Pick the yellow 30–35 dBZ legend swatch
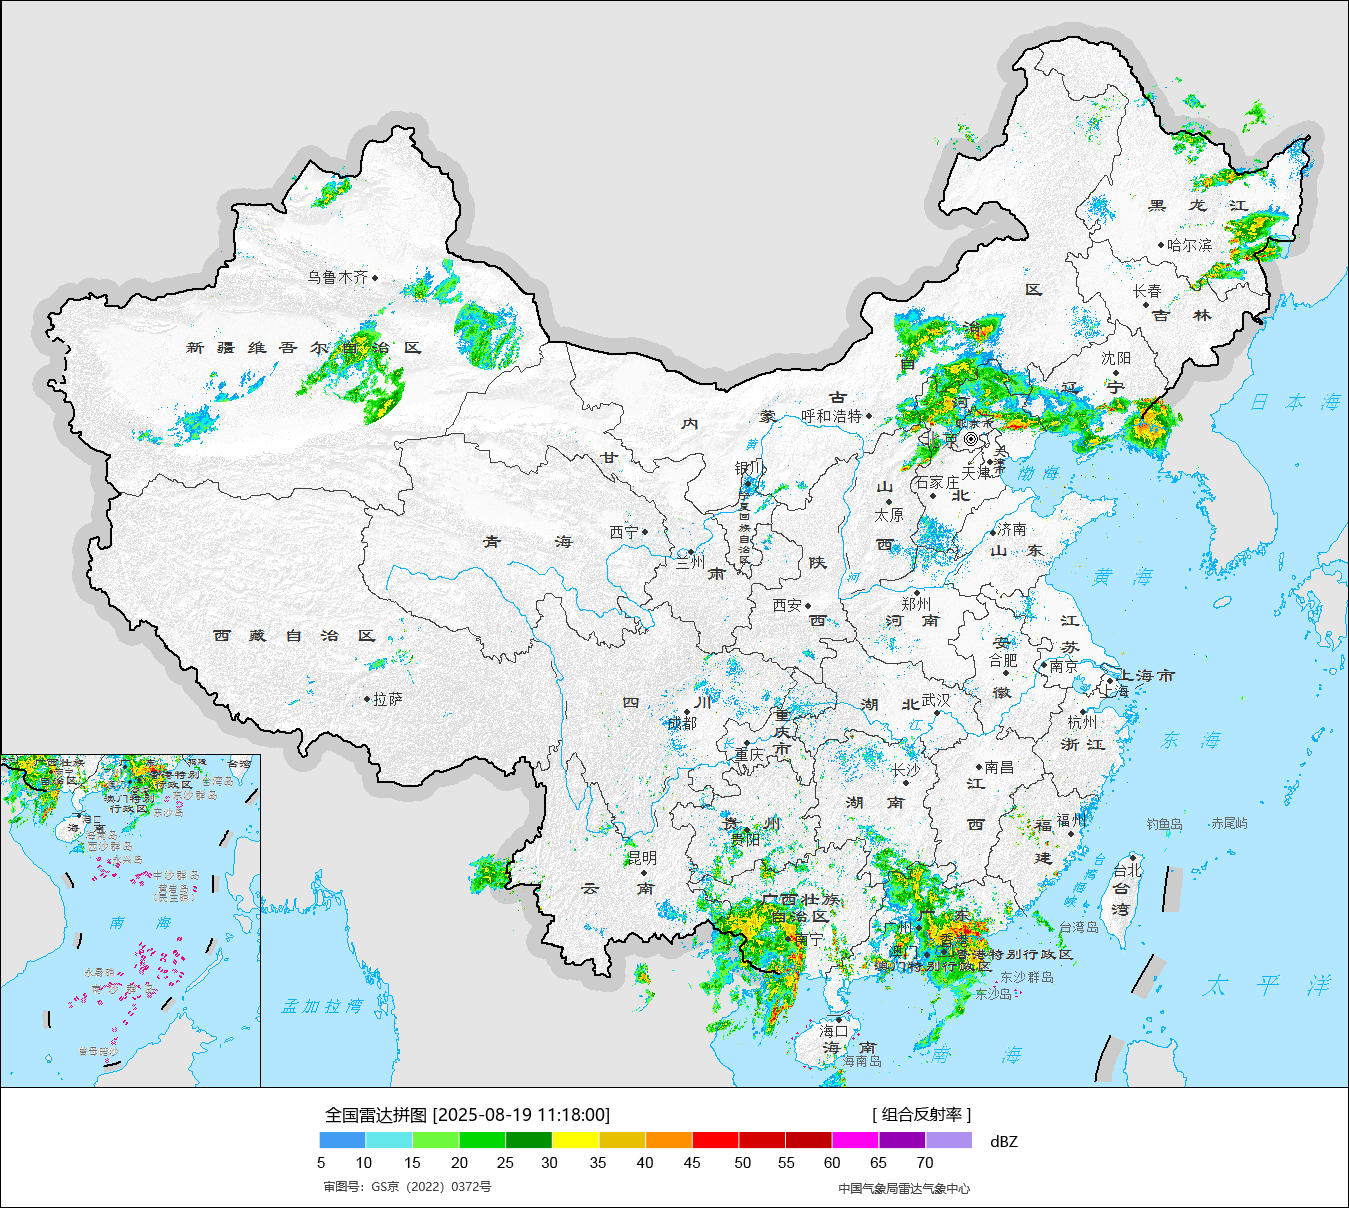The height and width of the screenshot is (1208, 1349). [x=575, y=1140]
